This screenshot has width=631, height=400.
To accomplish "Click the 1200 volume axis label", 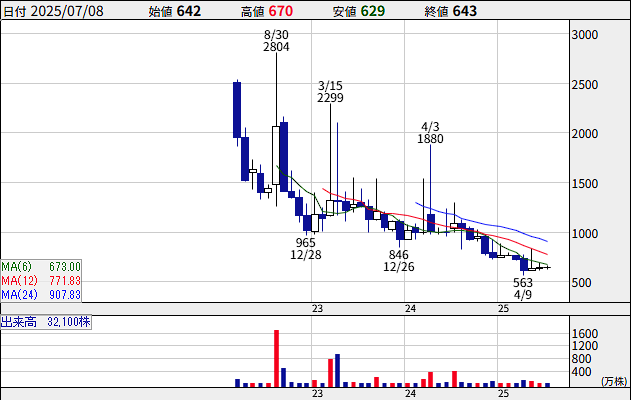I will tap(585, 346).
